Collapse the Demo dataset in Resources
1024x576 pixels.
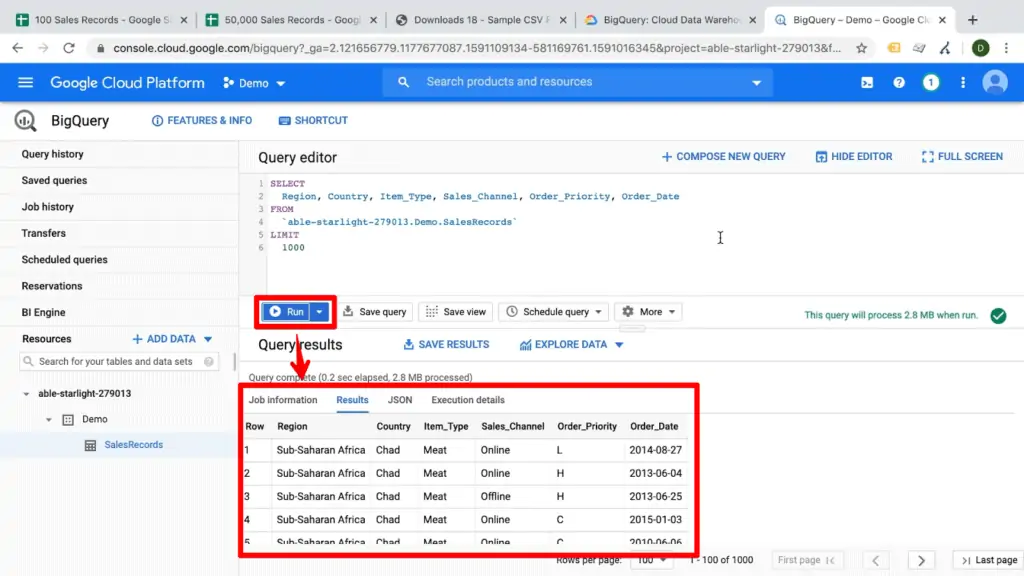pos(49,419)
